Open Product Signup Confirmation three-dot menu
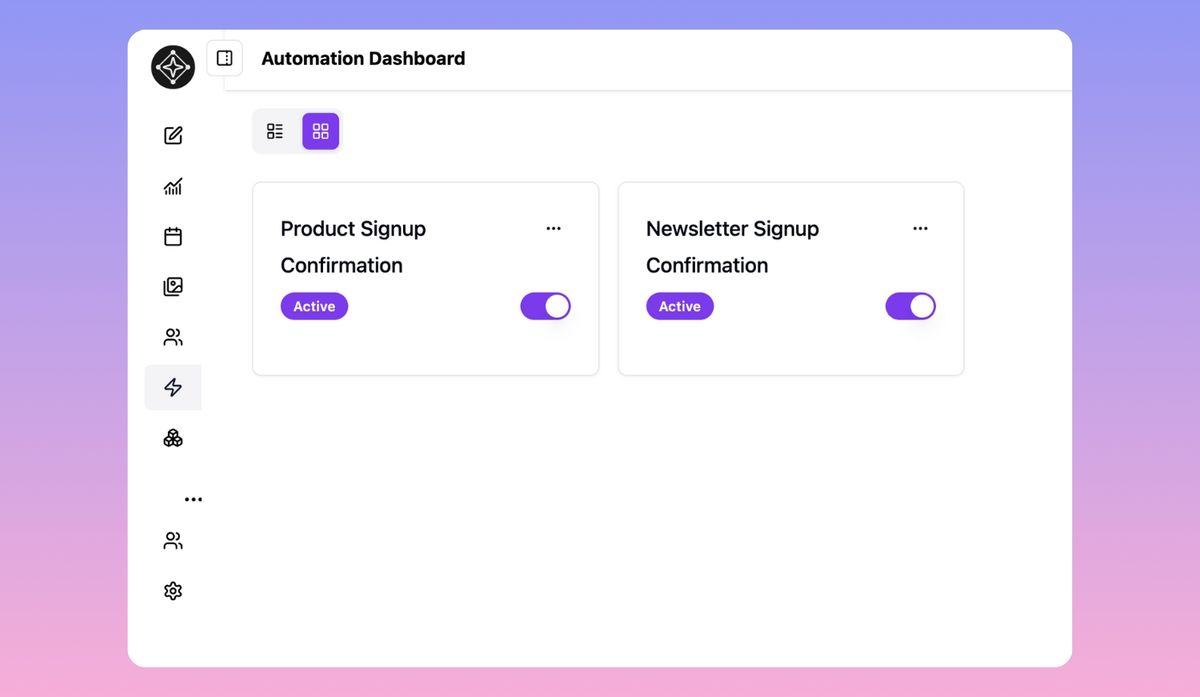The height and width of the screenshot is (697, 1200). [x=554, y=229]
